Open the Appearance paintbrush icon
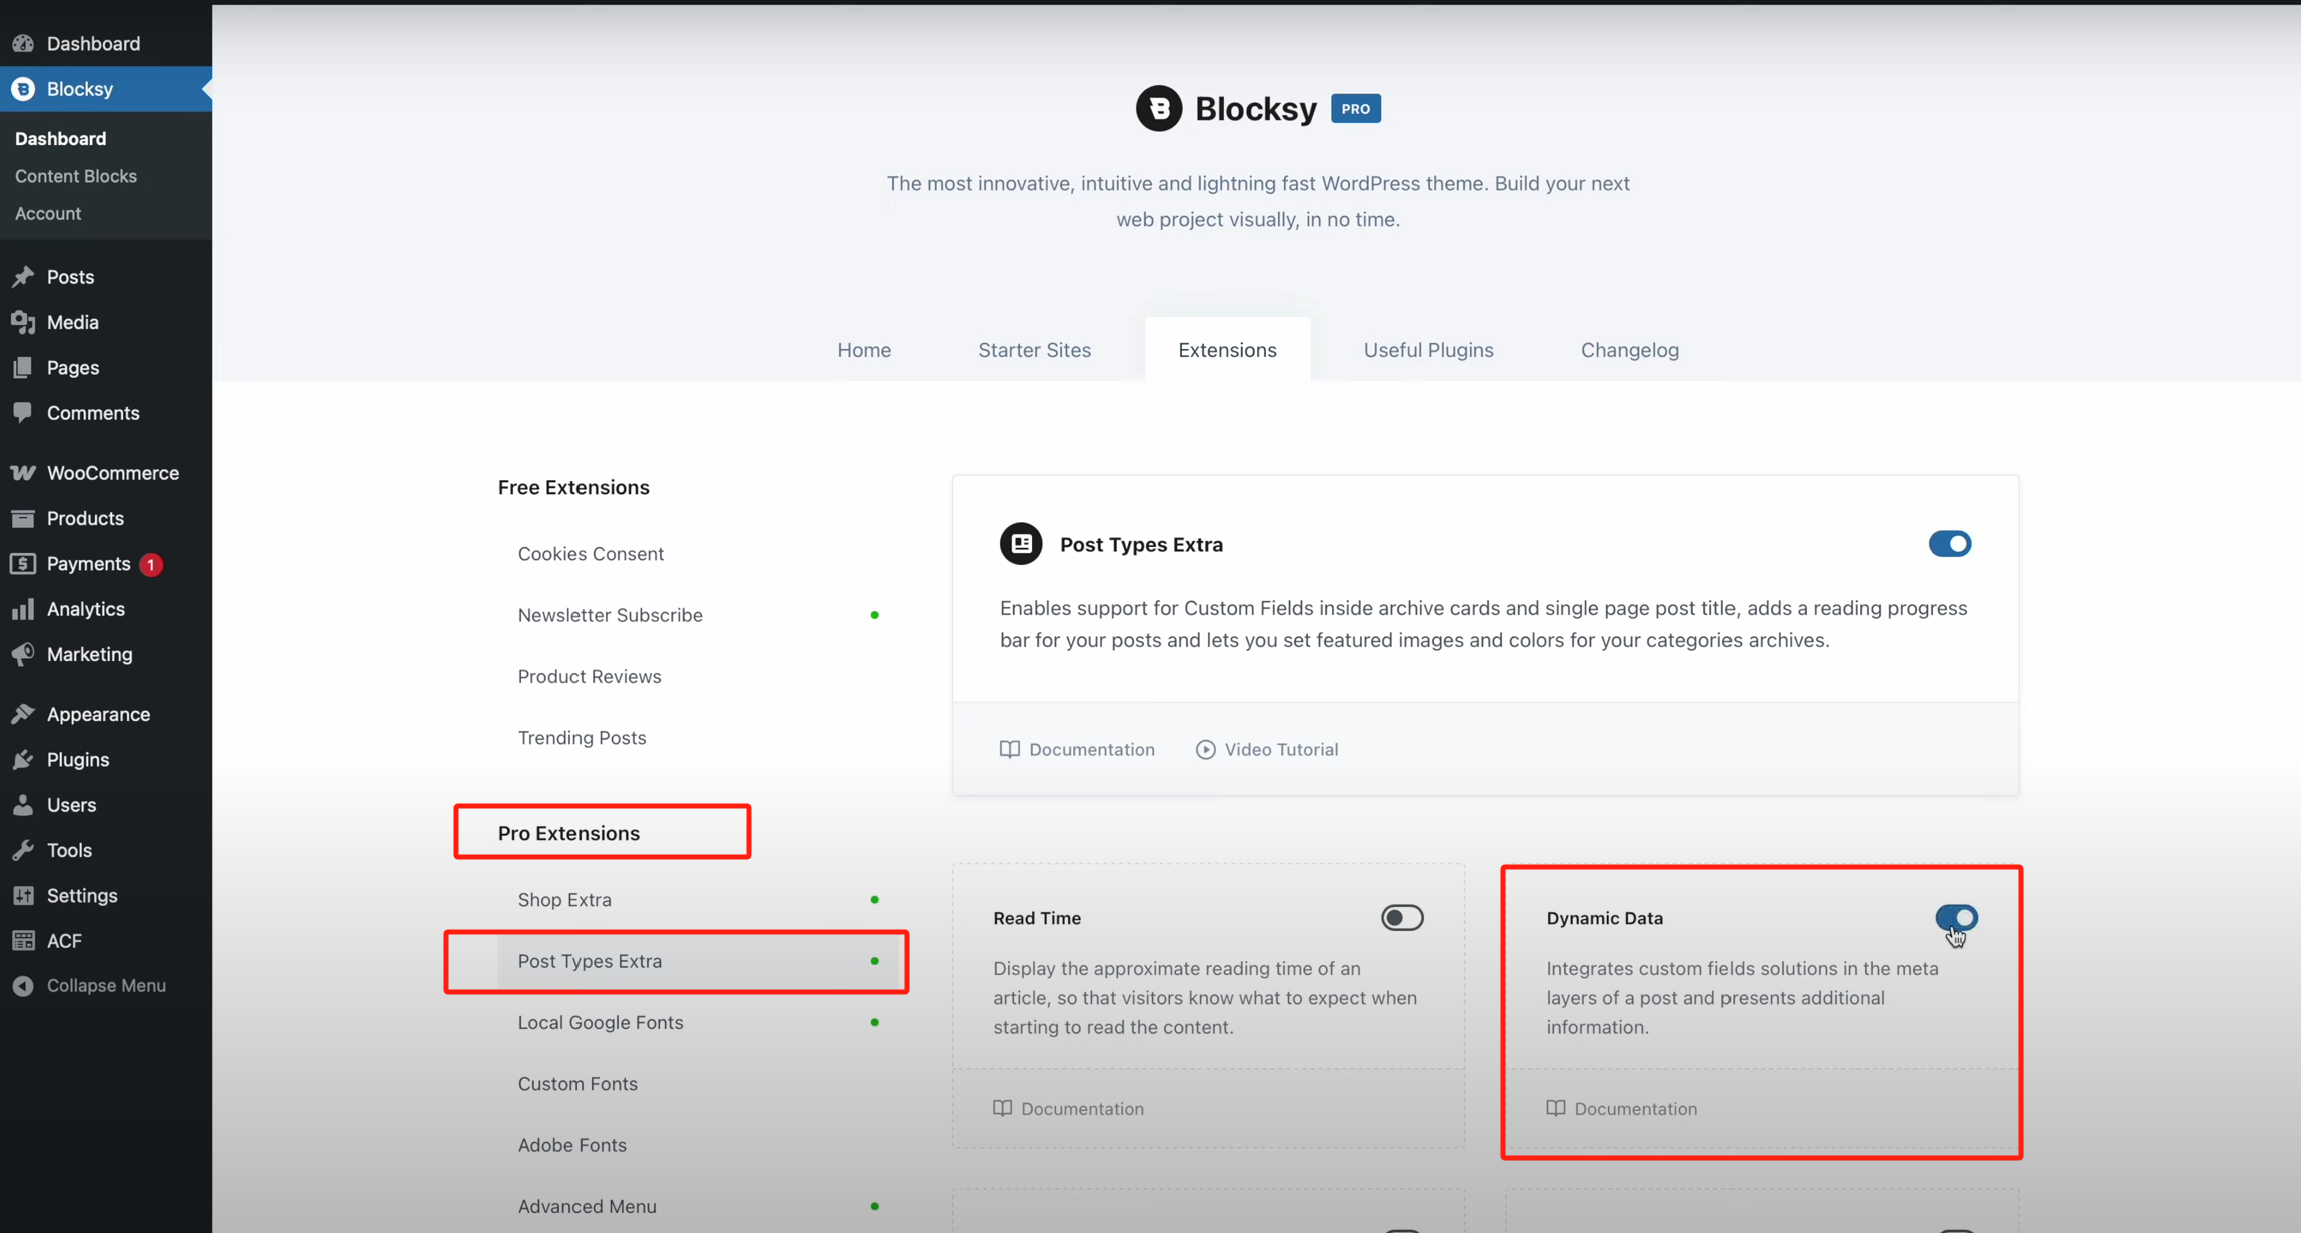 [23, 713]
